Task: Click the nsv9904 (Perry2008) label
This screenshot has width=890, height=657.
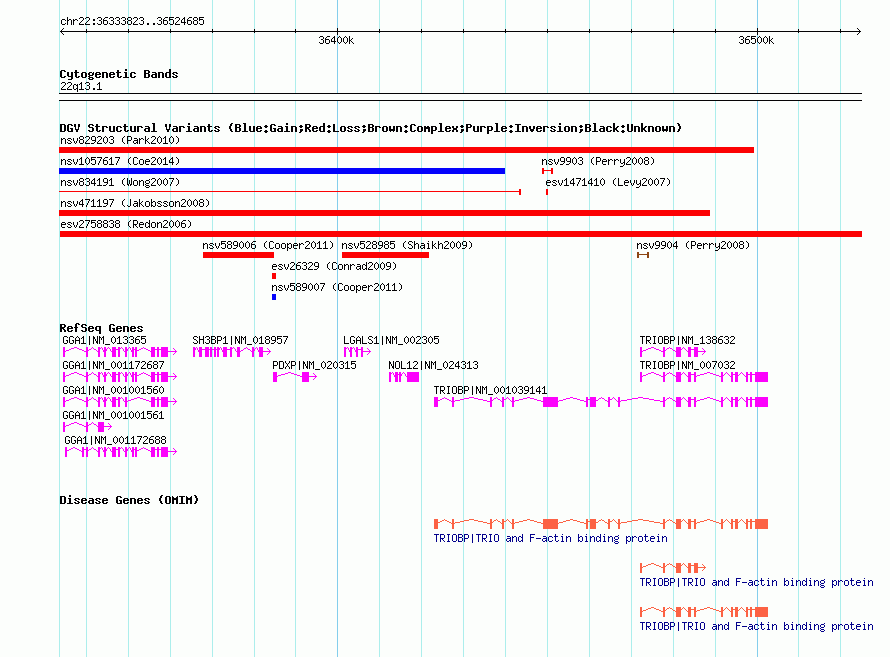Action: click(x=693, y=245)
